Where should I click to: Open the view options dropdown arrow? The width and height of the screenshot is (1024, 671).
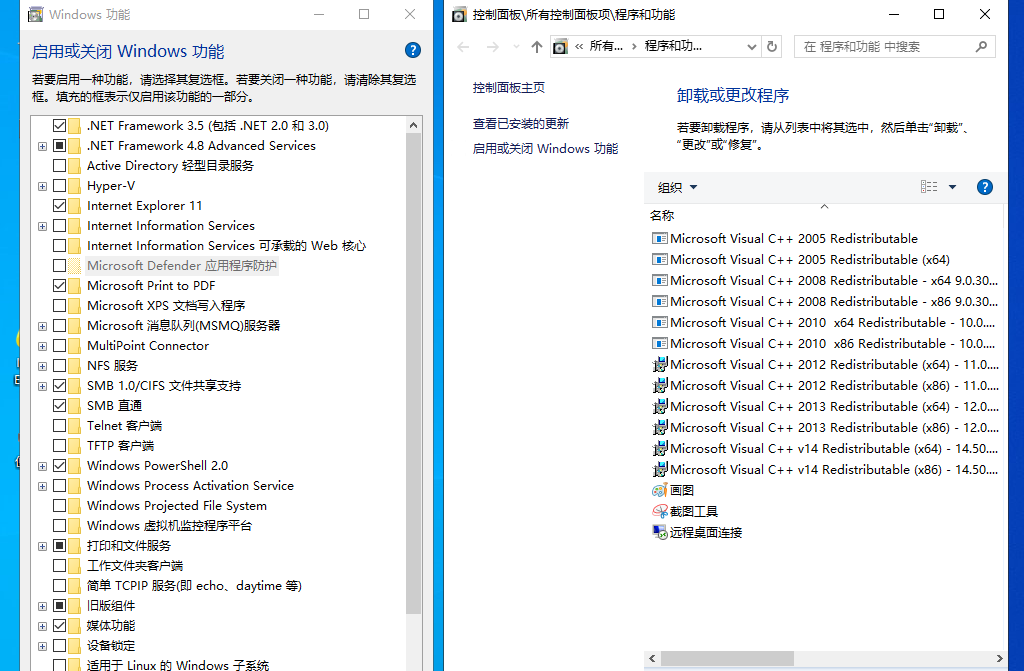(x=952, y=187)
